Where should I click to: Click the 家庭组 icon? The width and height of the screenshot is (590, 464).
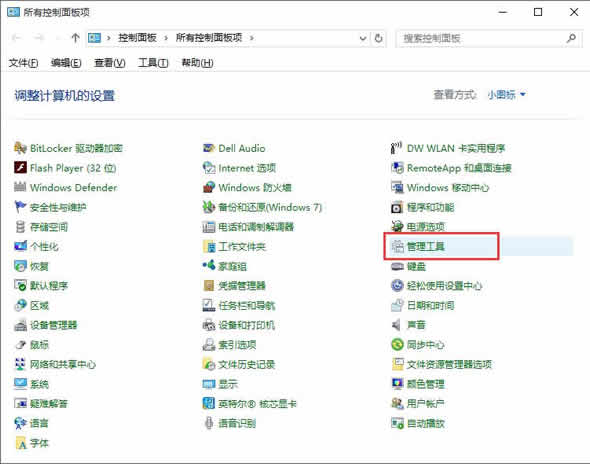(x=209, y=266)
